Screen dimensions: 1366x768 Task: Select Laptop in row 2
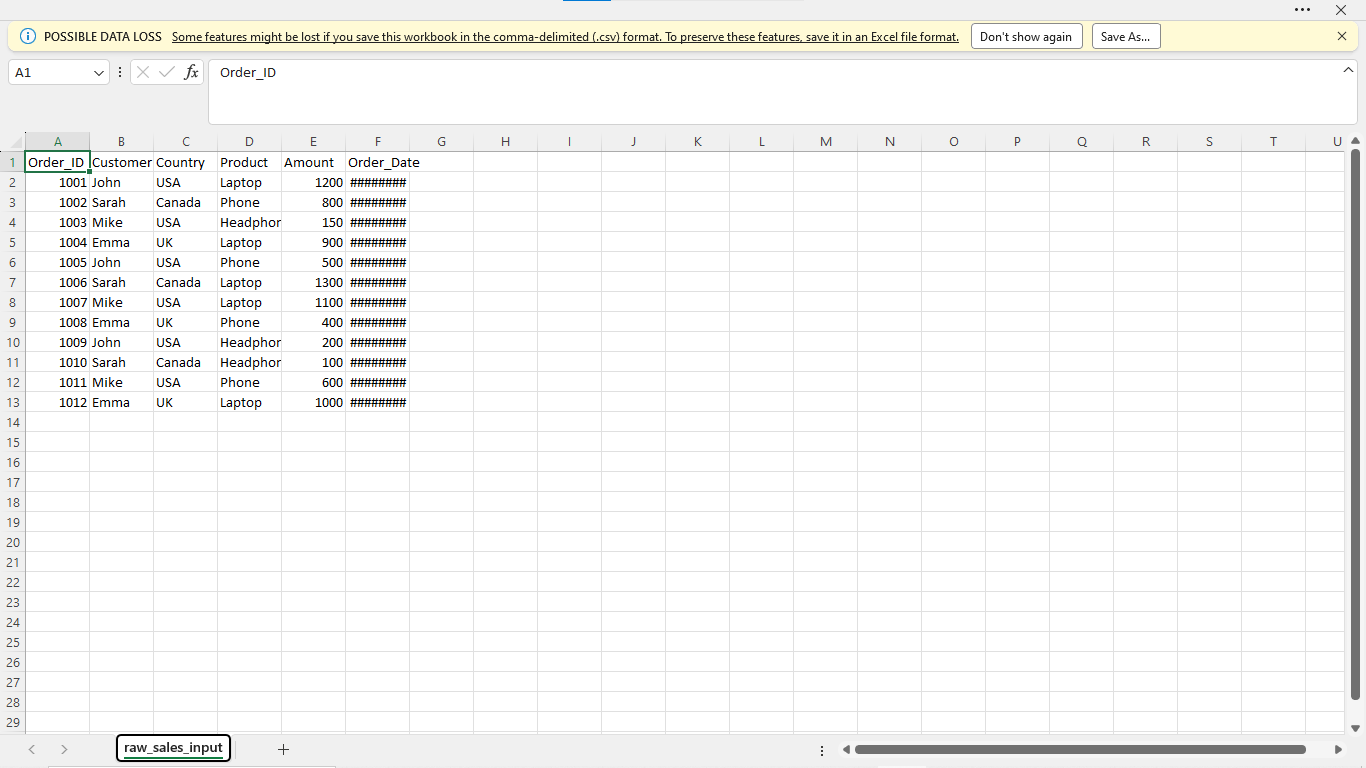point(250,182)
